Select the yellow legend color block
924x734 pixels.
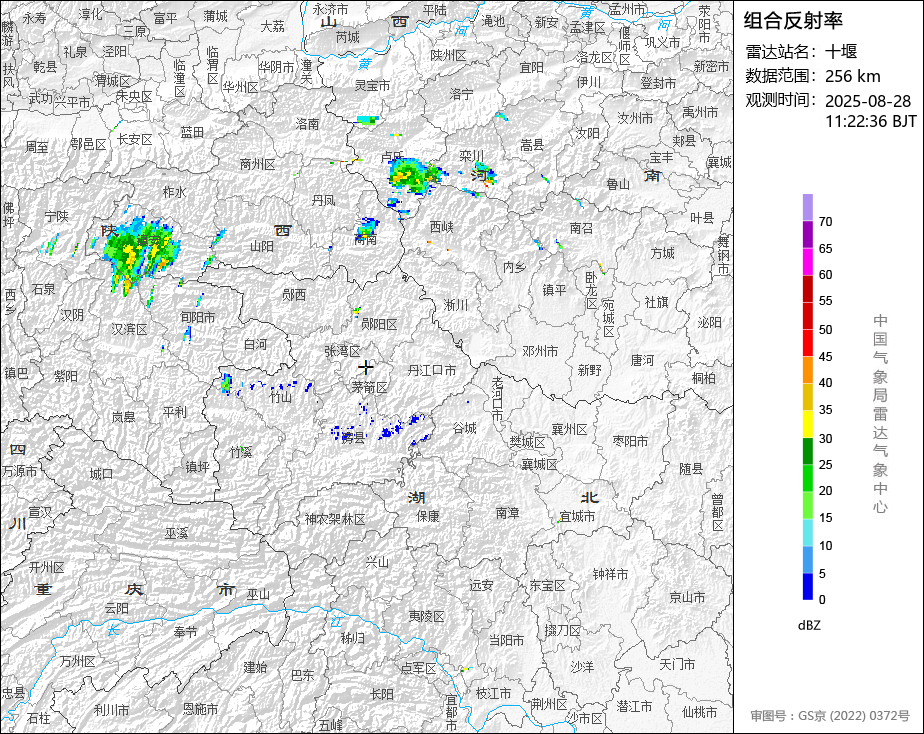(808, 424)
